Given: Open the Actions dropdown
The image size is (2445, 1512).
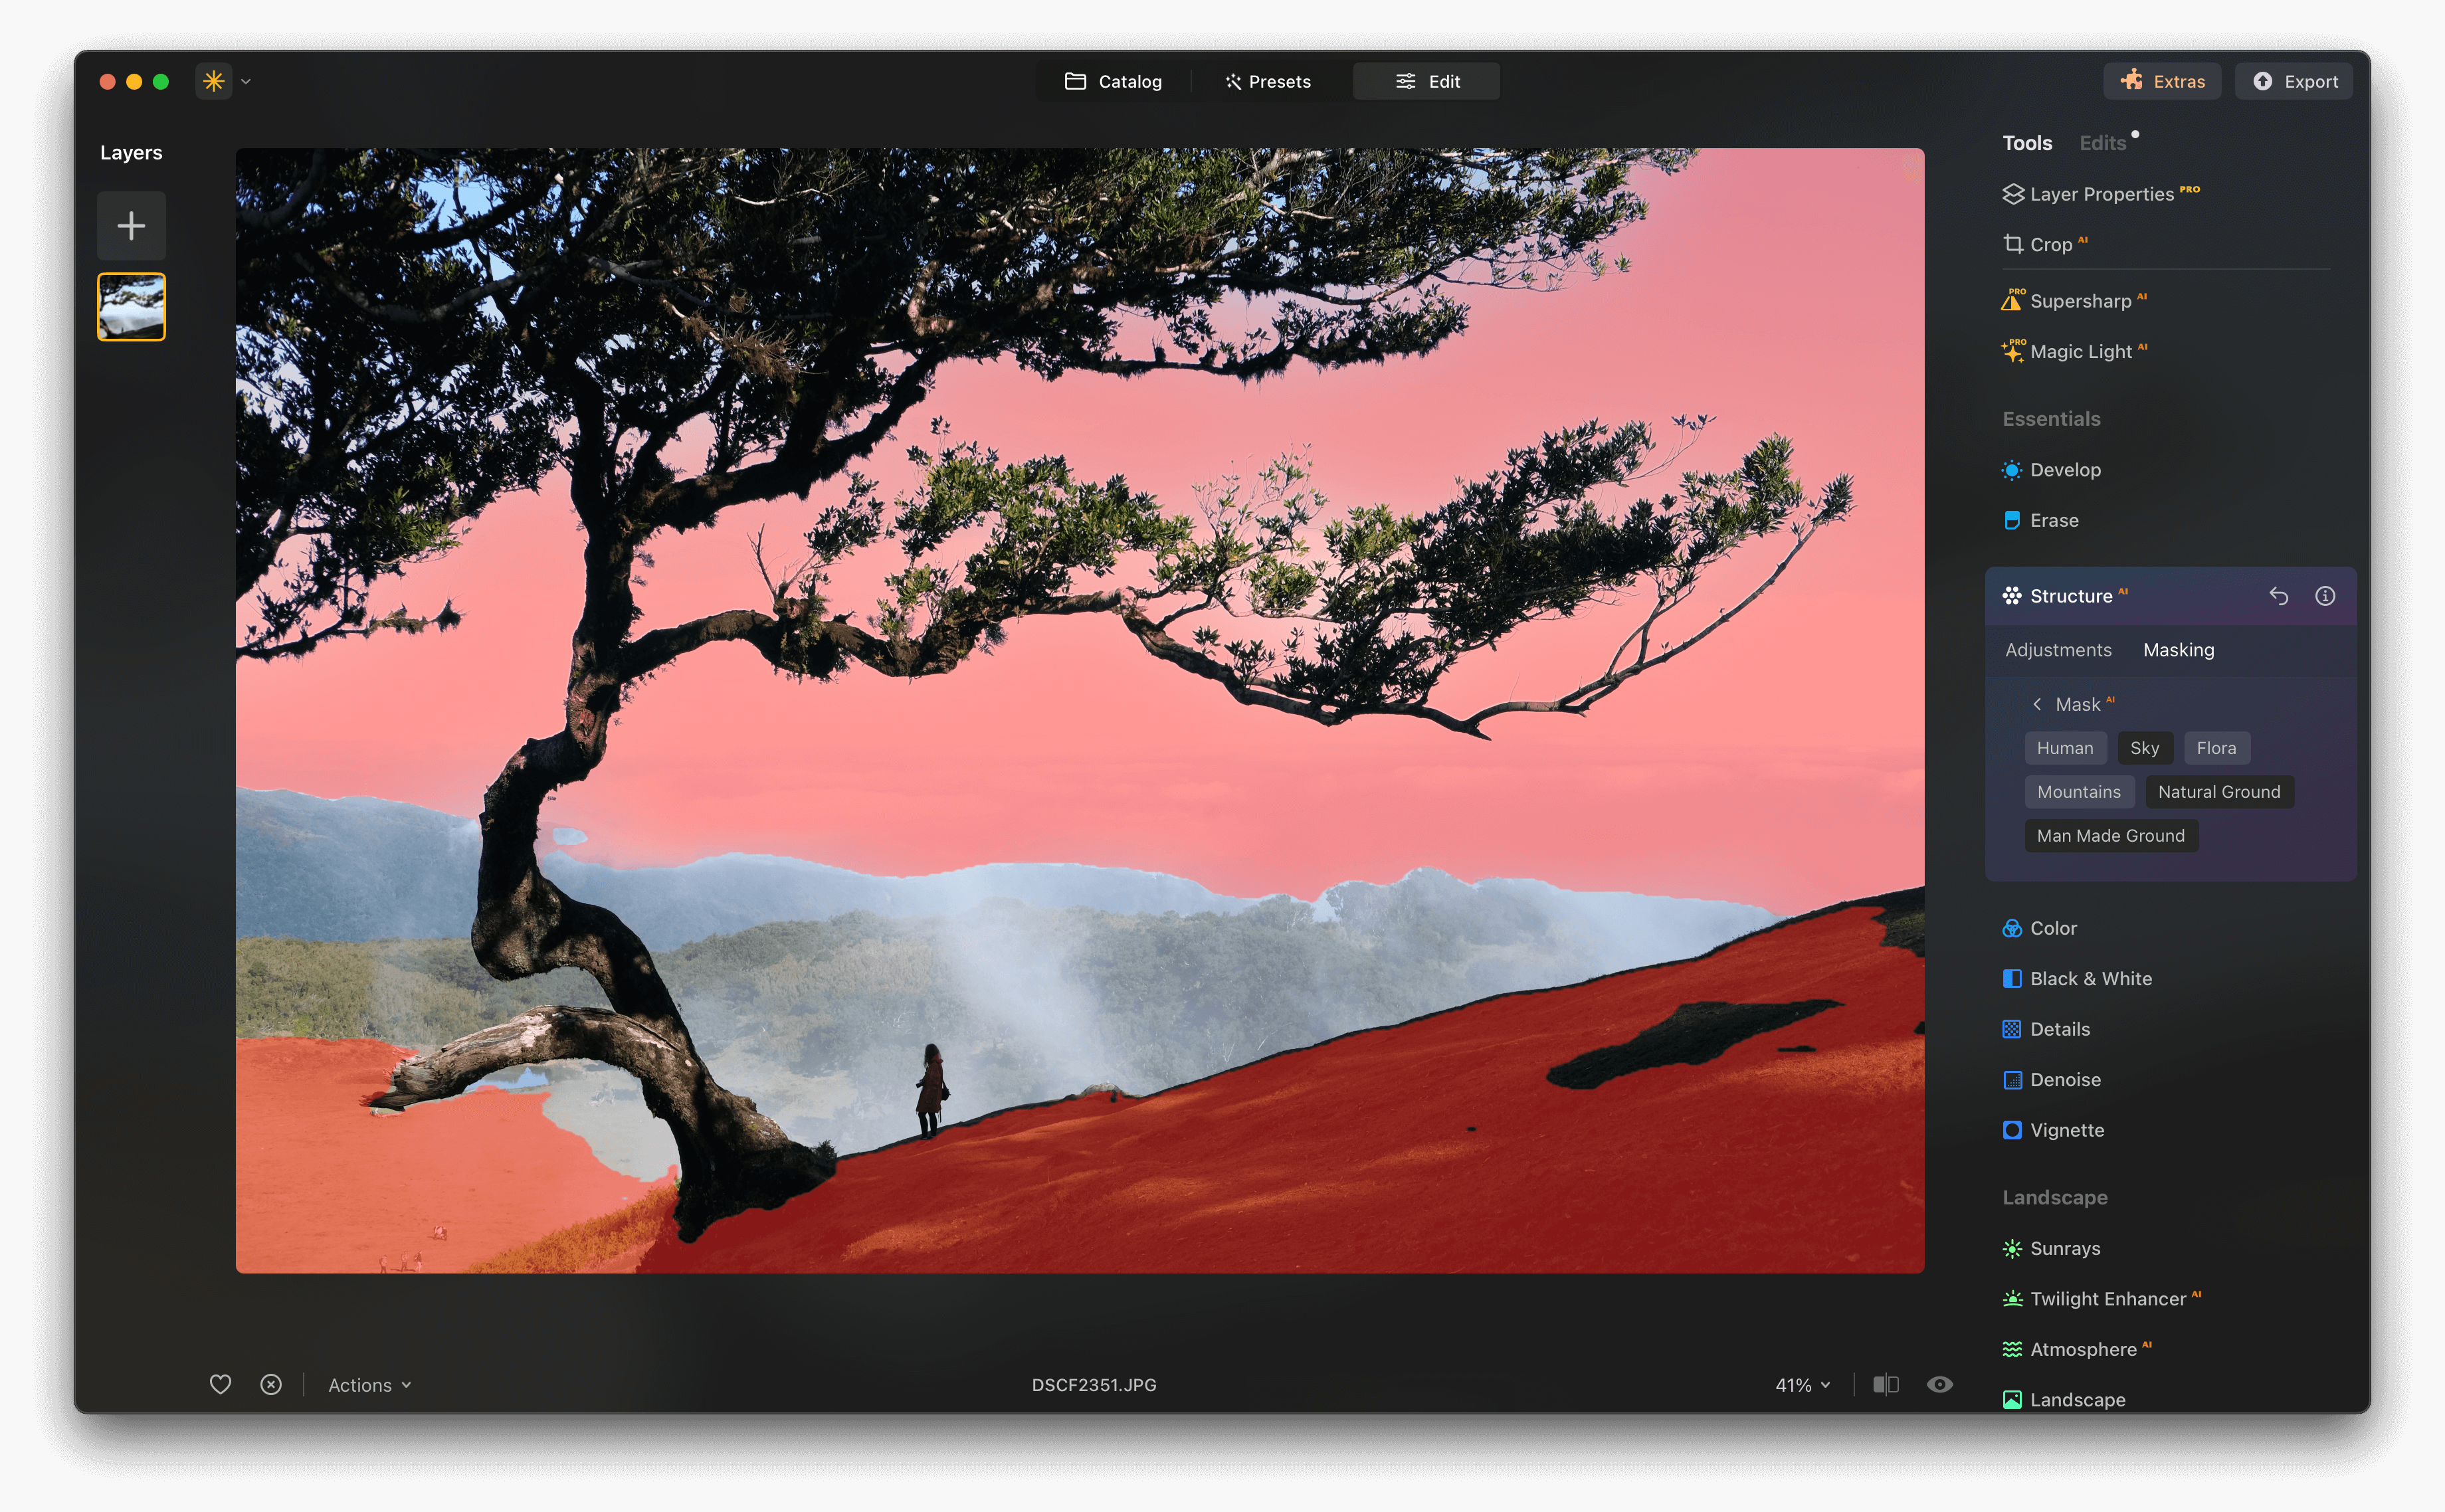Looking at the screenshot, I should (x=368, y=1385).
